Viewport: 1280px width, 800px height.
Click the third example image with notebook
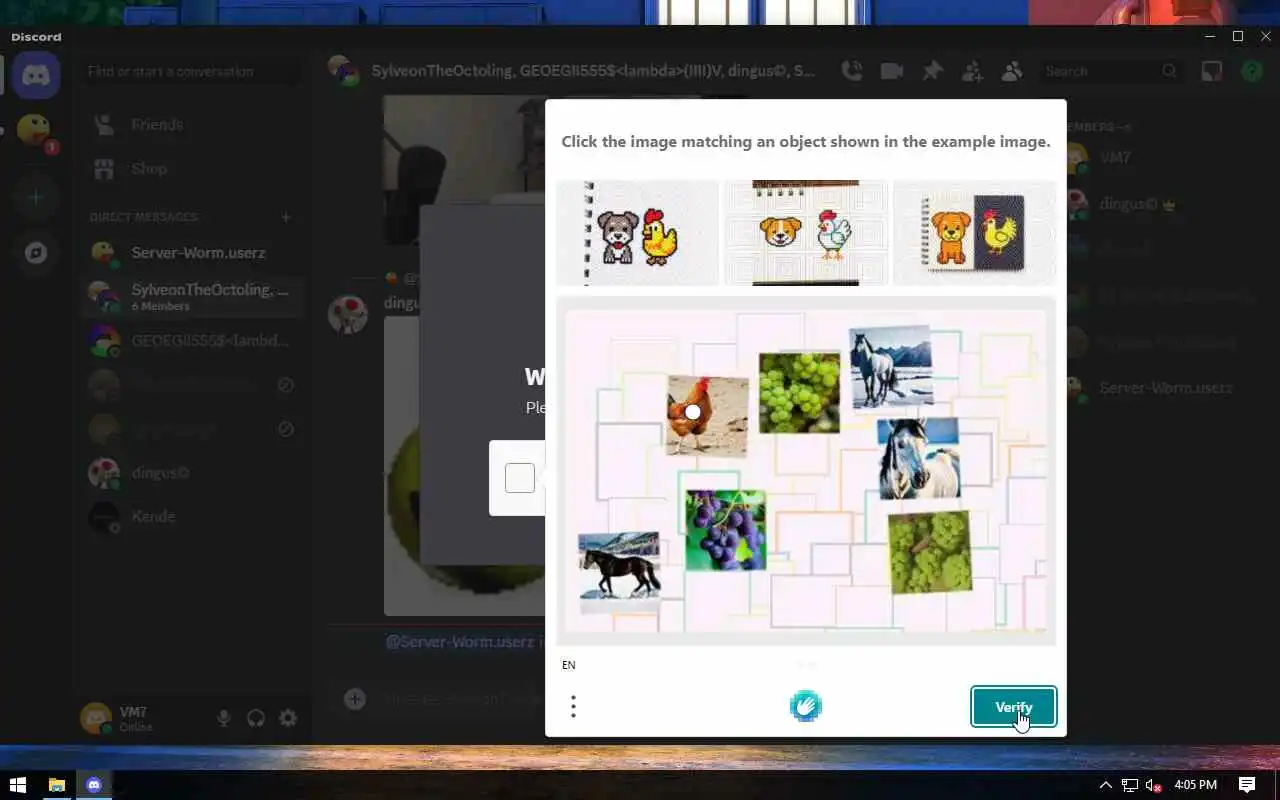(x=974, y=233)
